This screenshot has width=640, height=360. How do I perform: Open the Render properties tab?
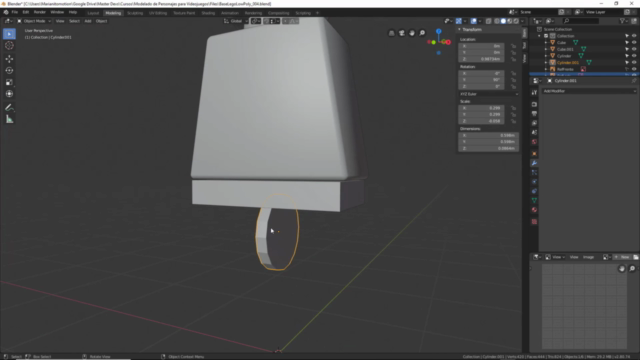click(x=534, y=104)
